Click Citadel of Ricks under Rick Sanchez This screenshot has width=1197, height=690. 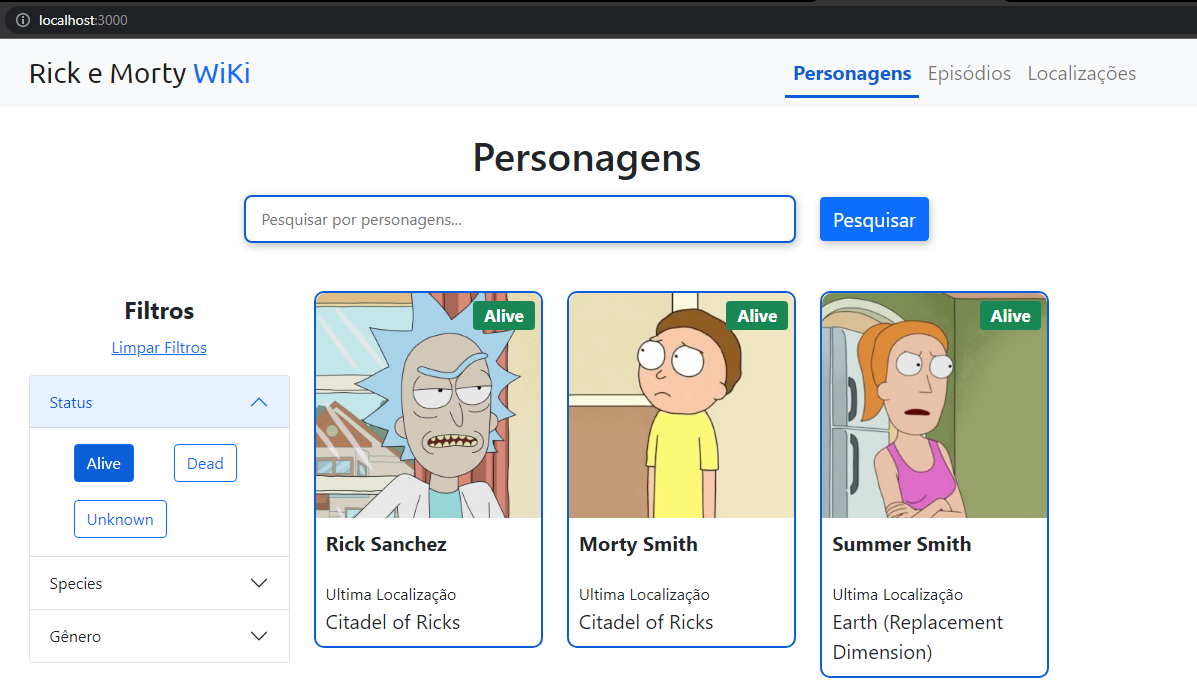[393, 623]
